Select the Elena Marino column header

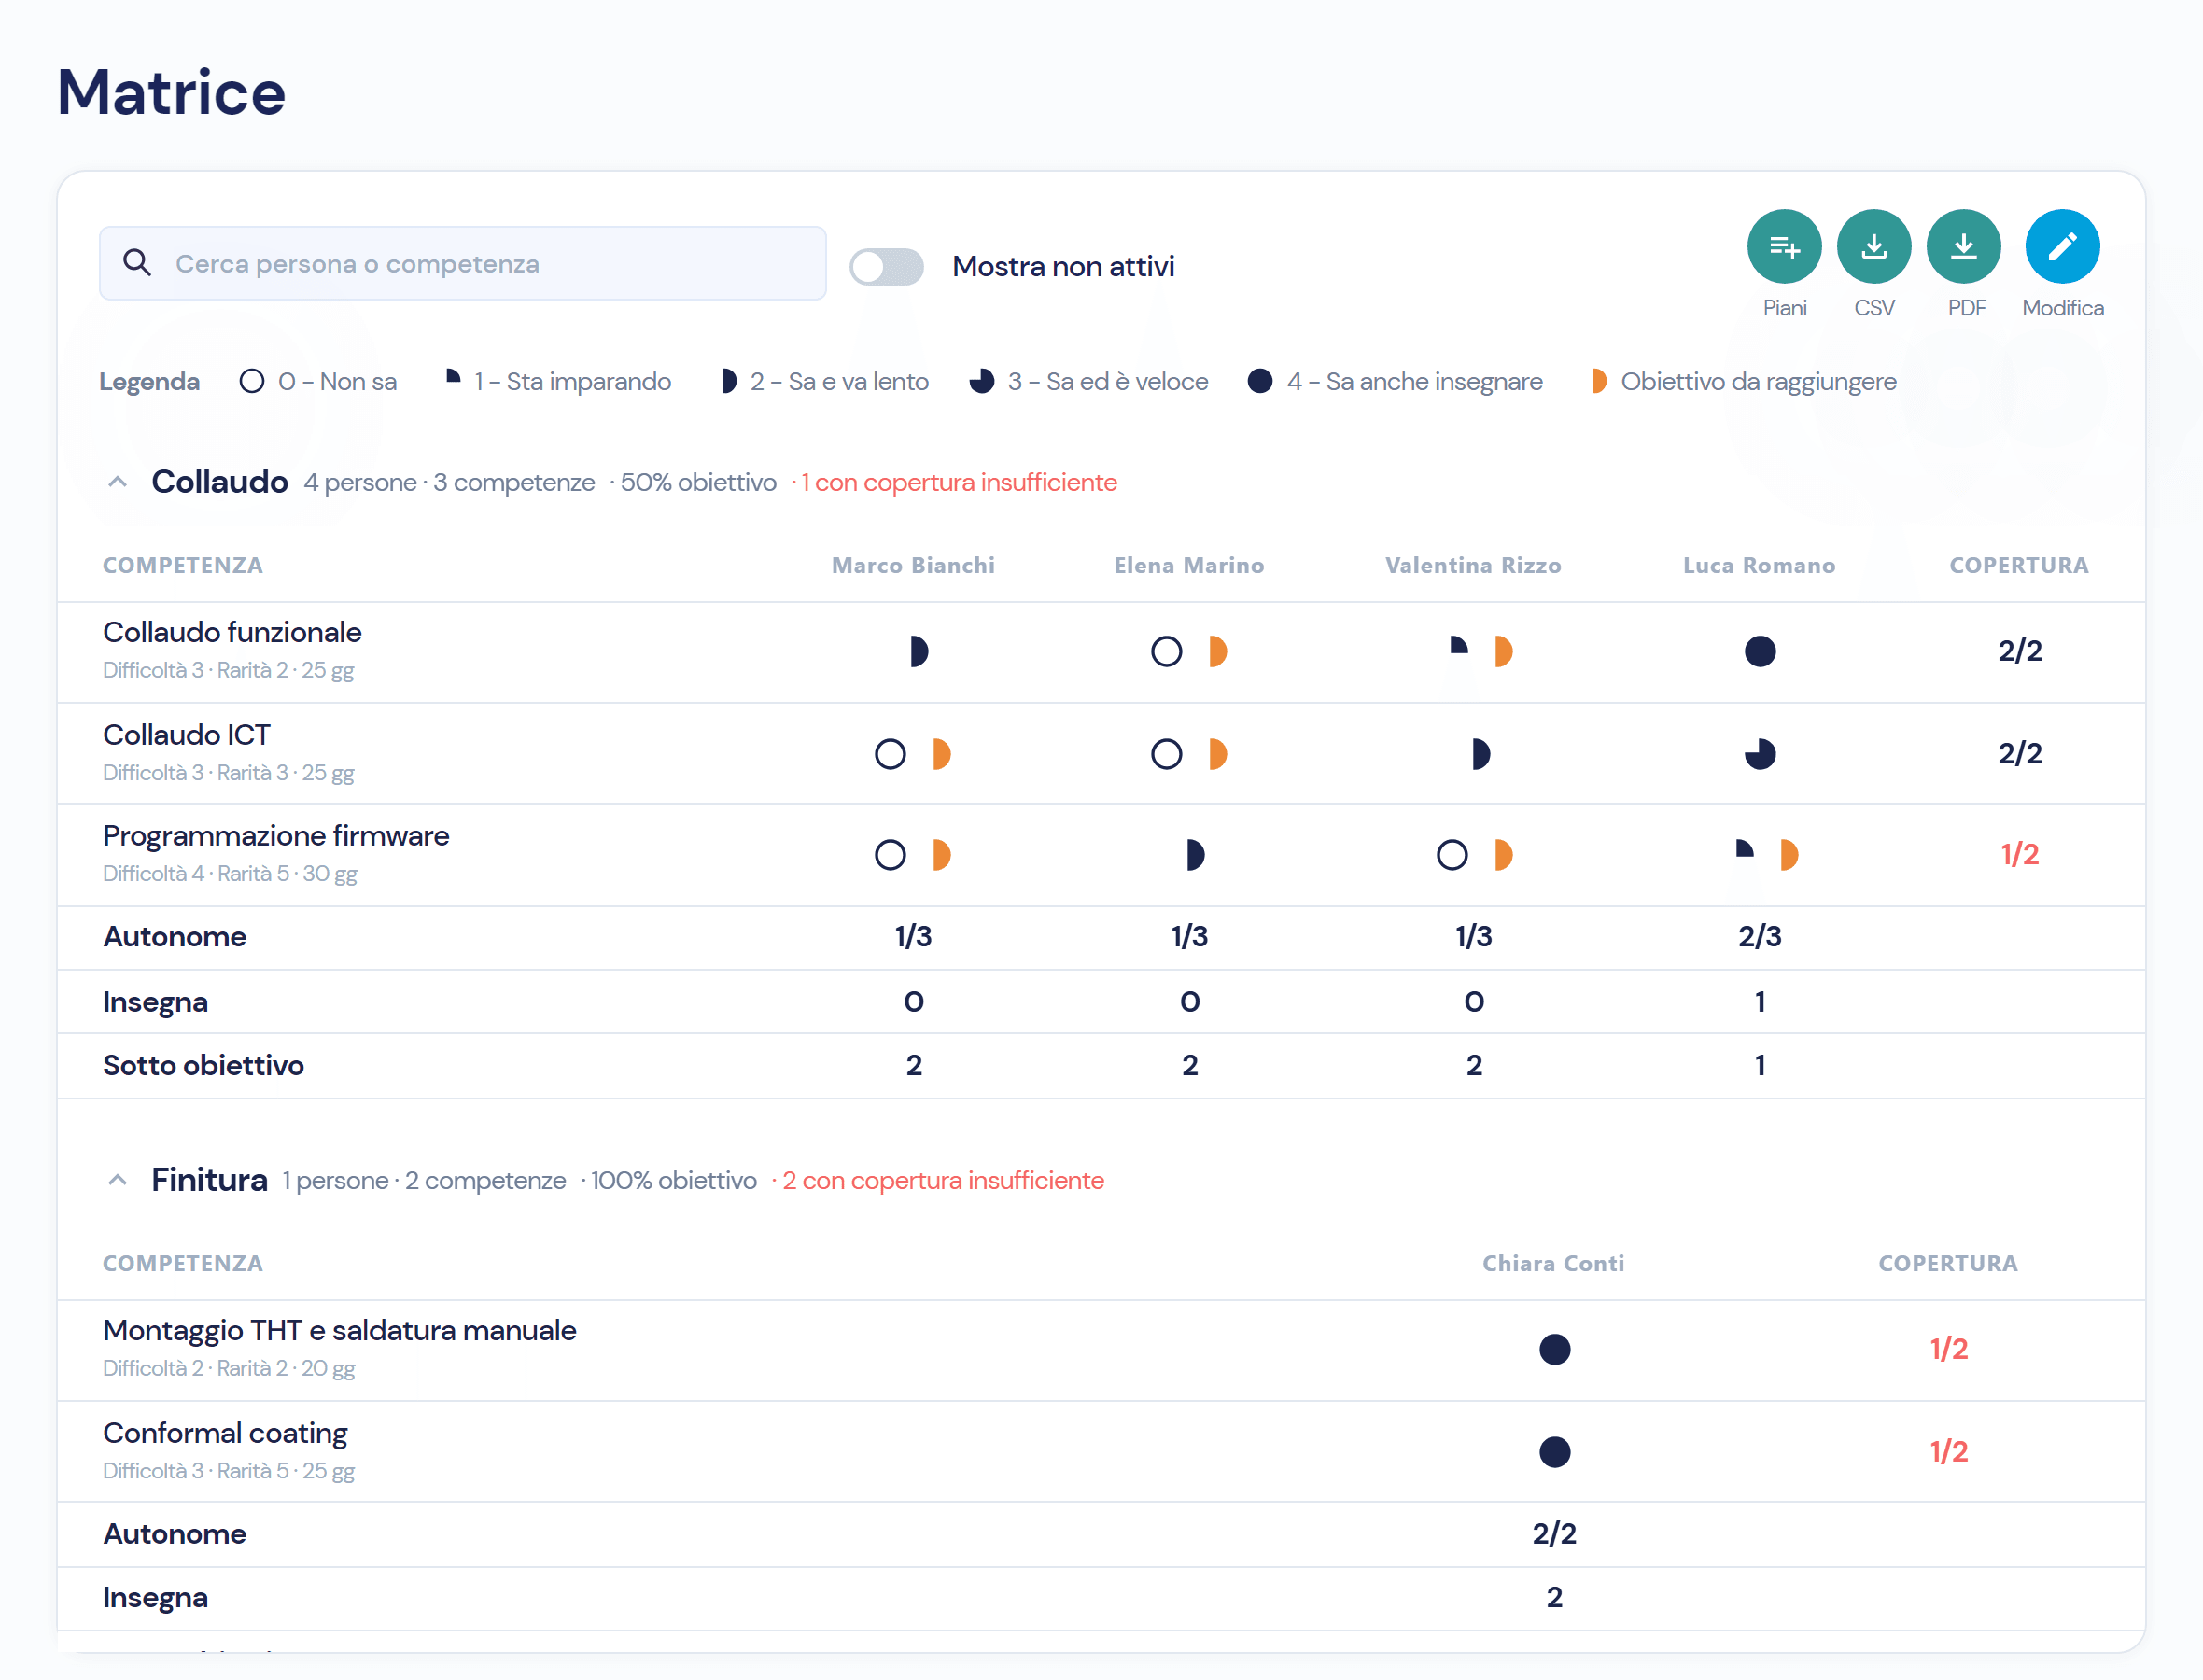pos(1189,565)
